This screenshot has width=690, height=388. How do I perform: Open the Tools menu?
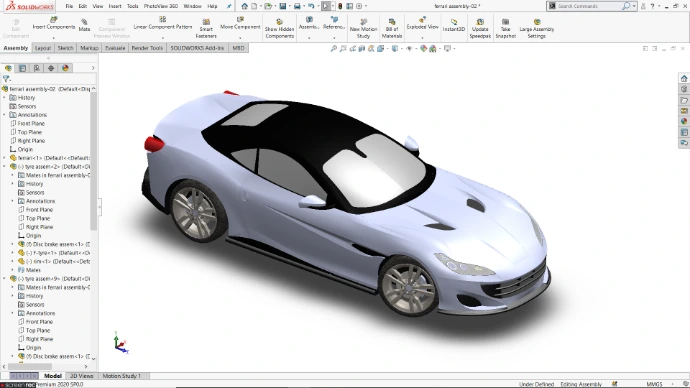pyautogui.click(x=132, y=6)
